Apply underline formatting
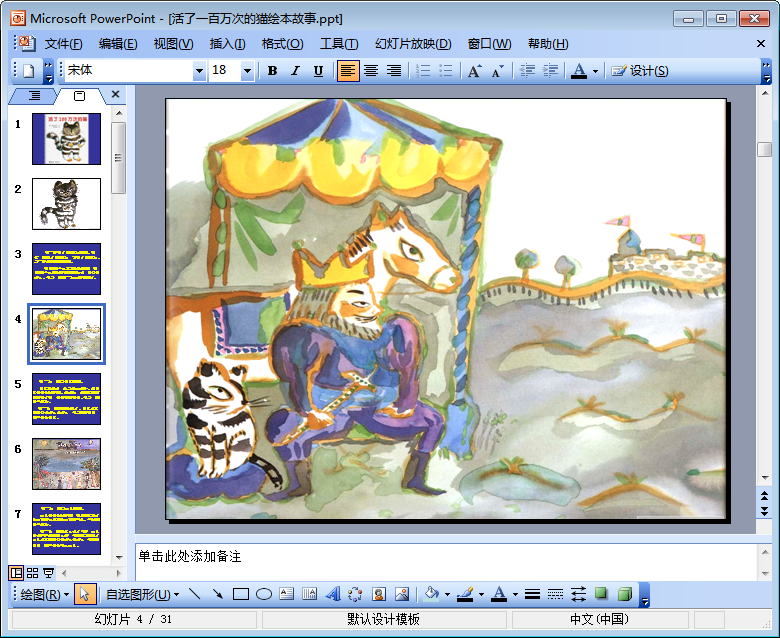 tap(318, 71)
